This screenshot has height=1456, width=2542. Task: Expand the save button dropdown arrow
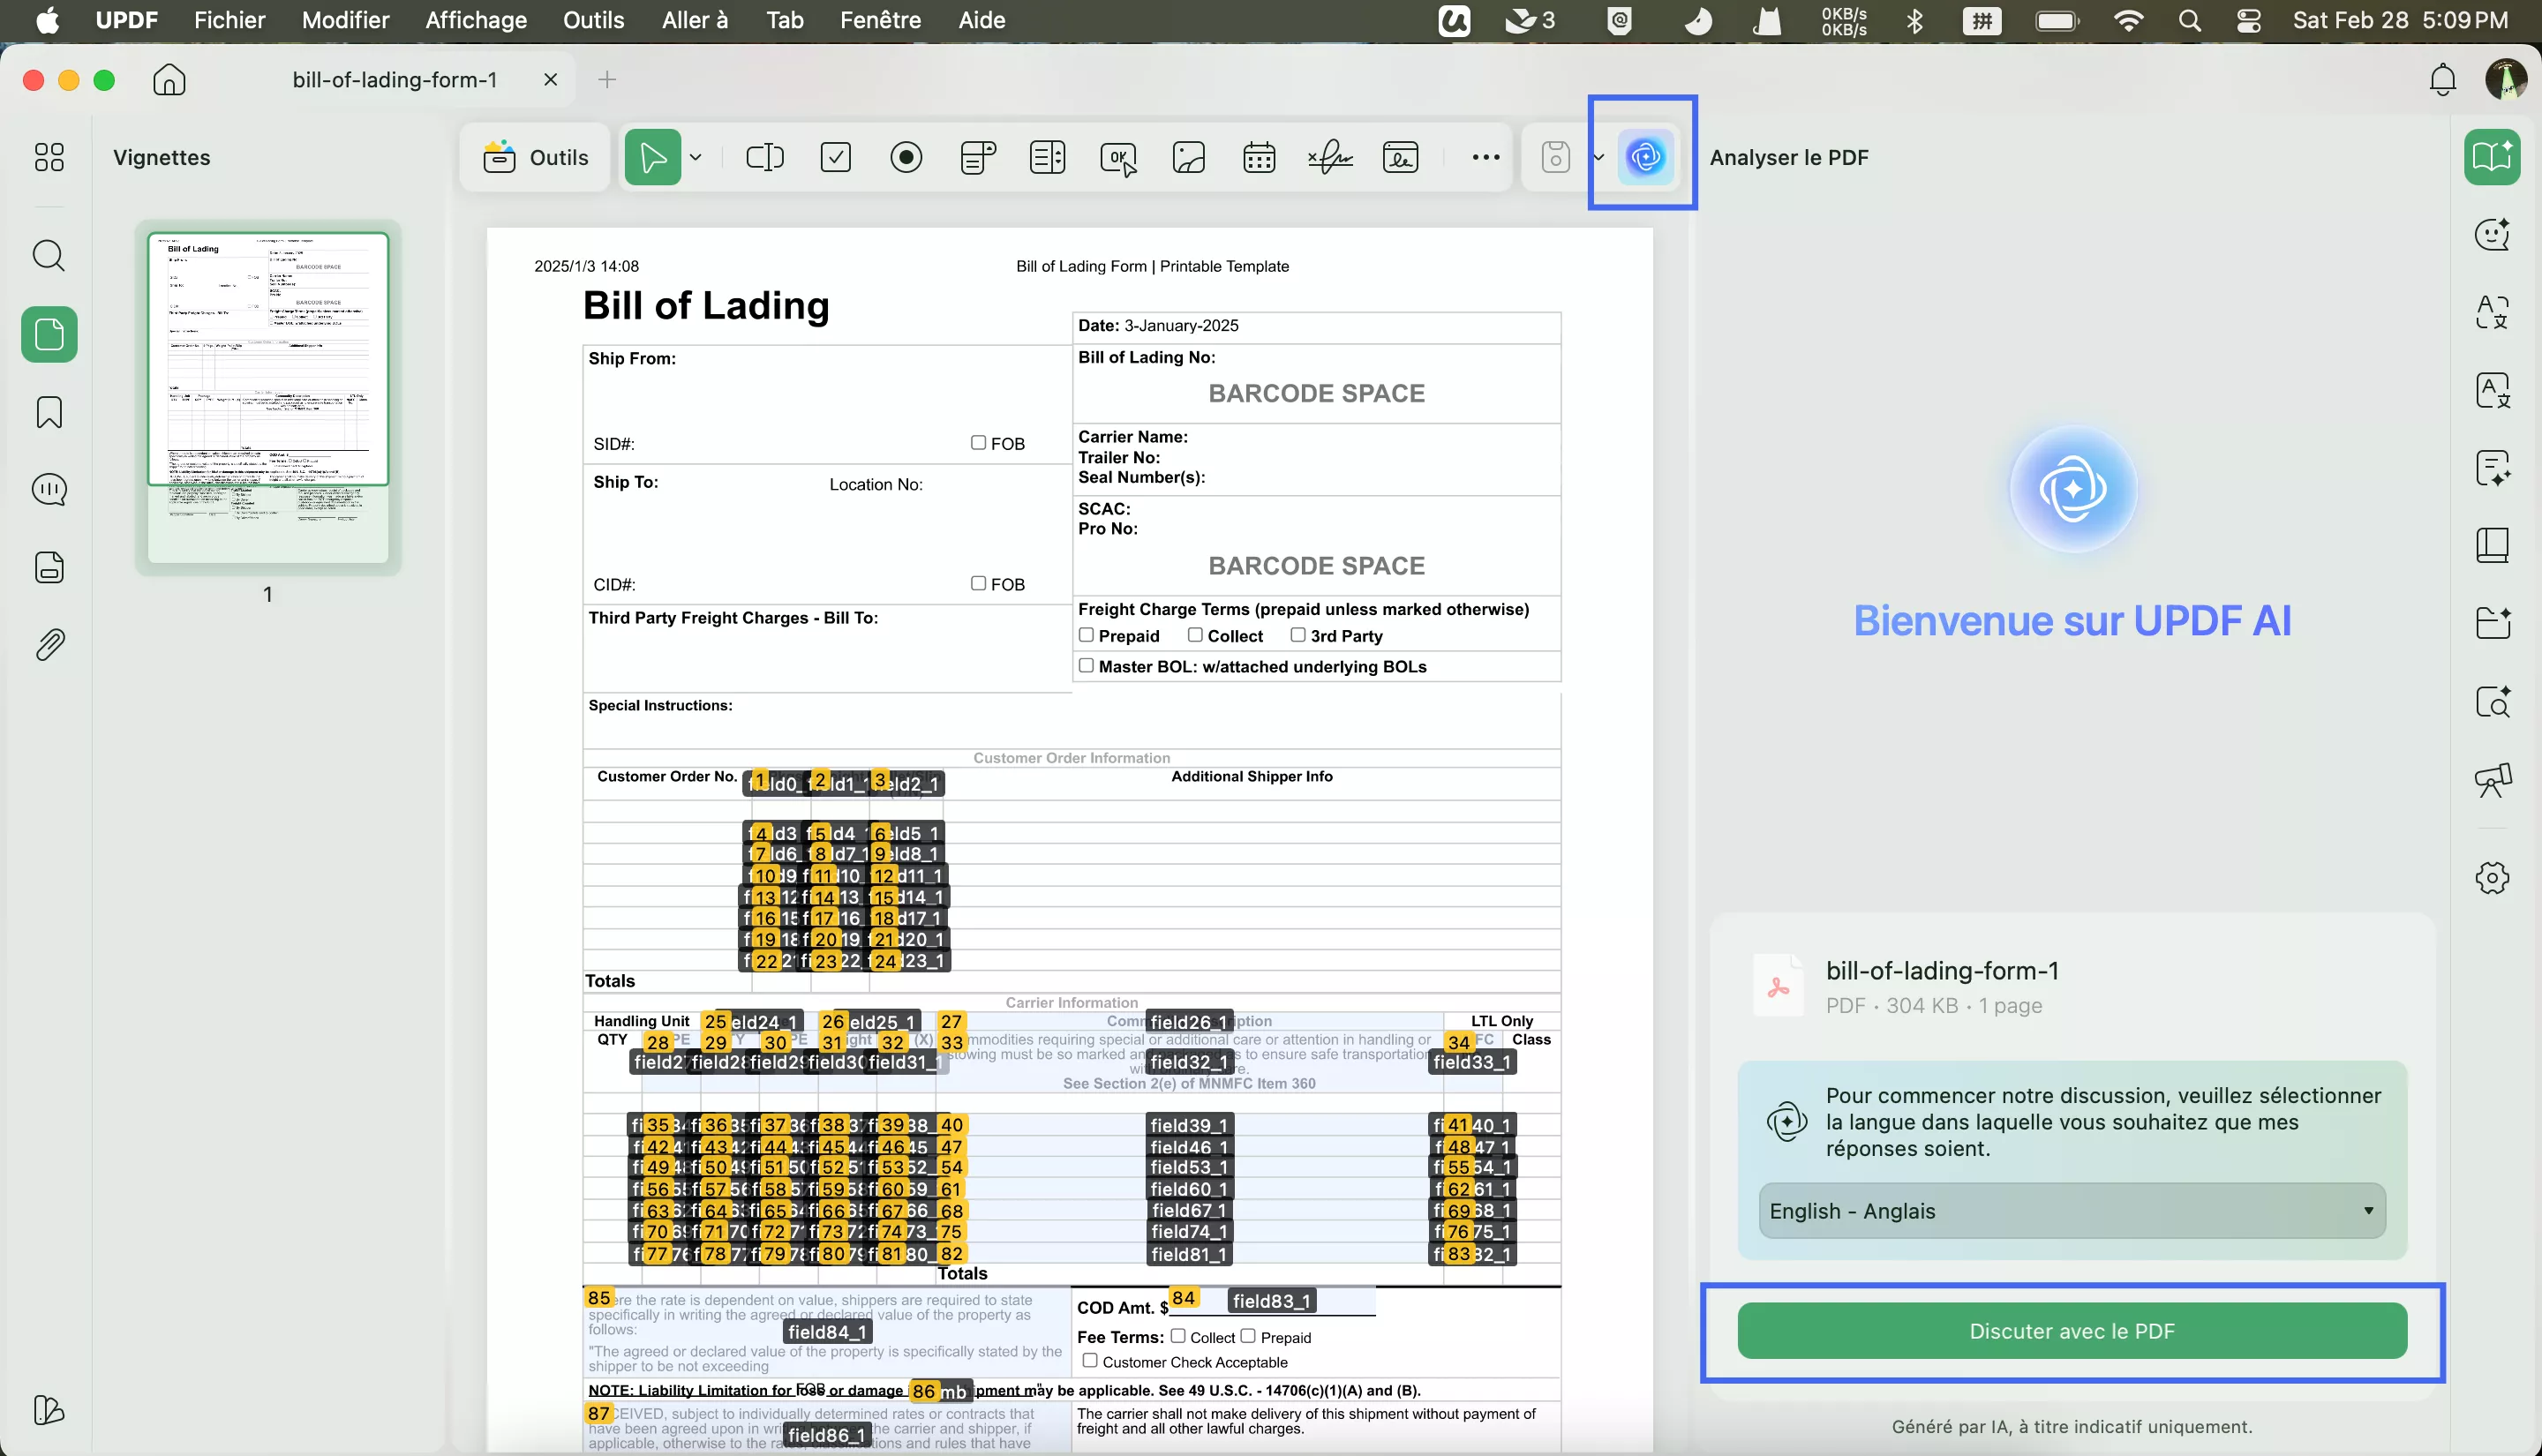pyautogui.click(x=1598, y=157)
